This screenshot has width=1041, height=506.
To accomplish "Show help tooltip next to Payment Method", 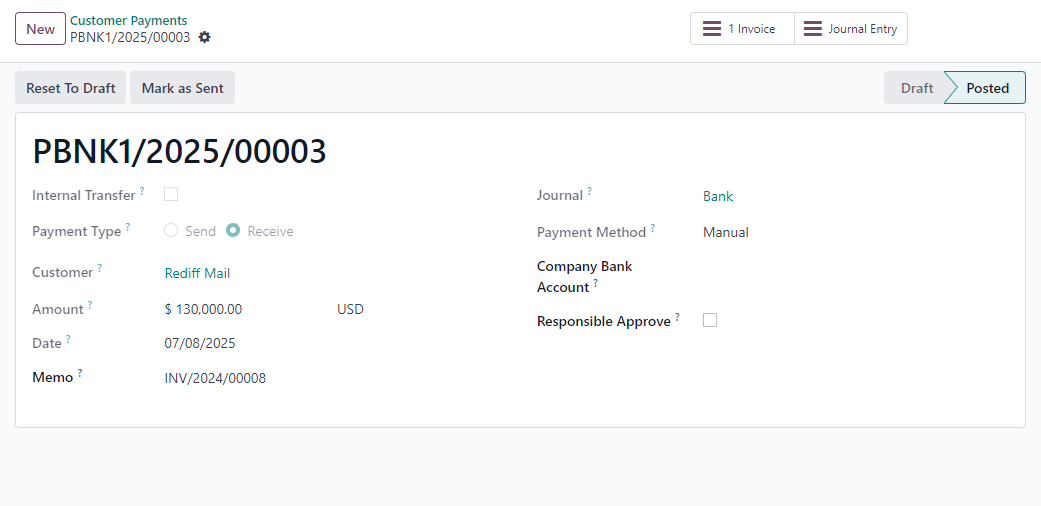I will 652,228.
